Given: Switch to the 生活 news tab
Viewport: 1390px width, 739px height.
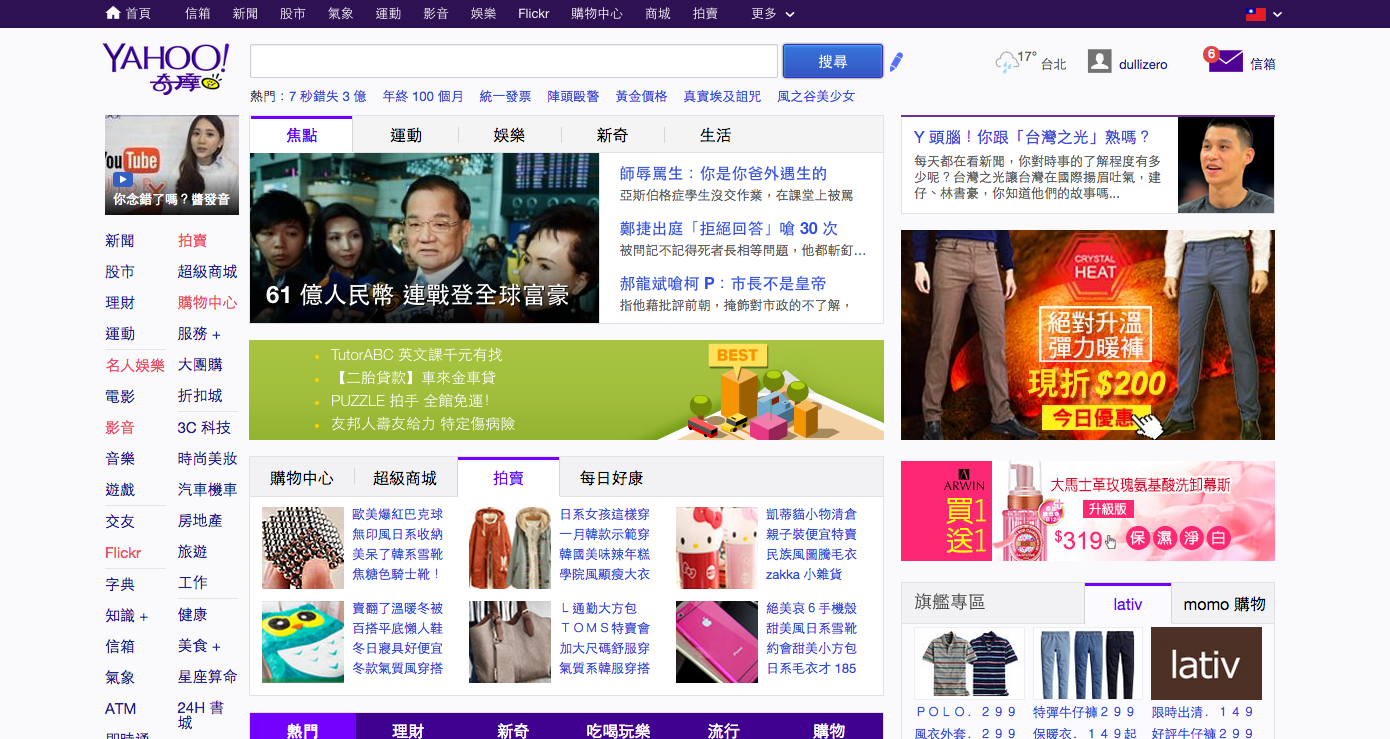Looking at the screenshot, I should [x=715, y=135].
